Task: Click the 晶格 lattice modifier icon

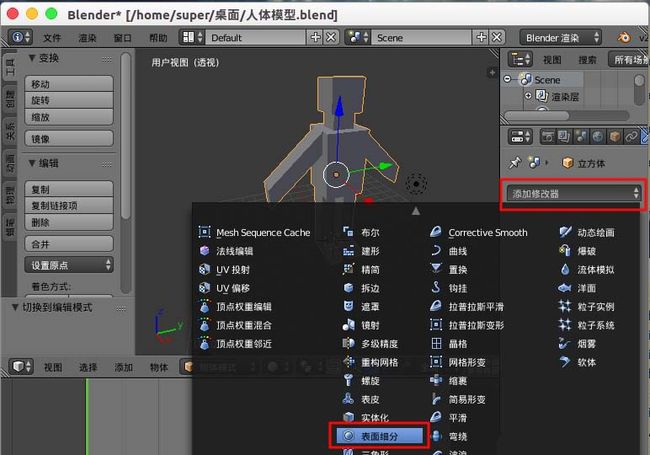Action: point(436,344)
